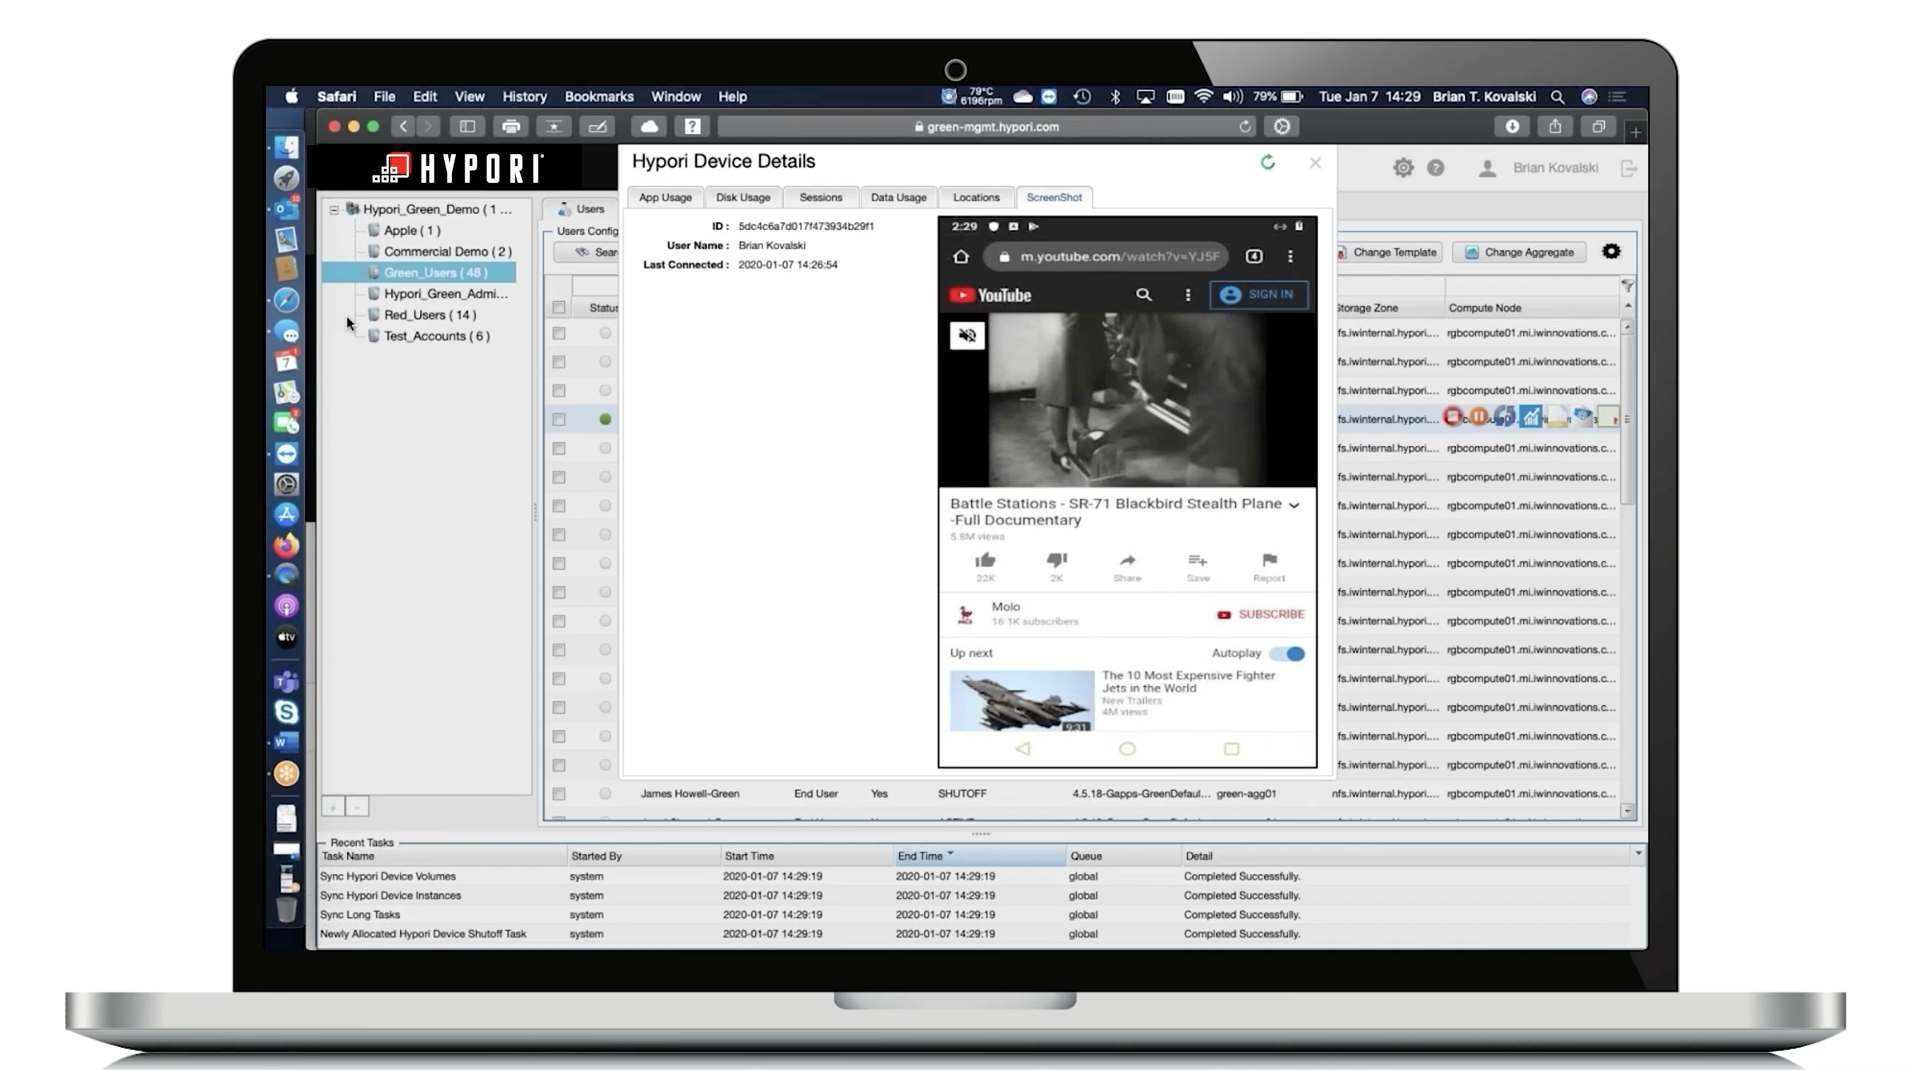Expand the video title description chevron
This screenshot has width=1912, height=1070.
(1294, 506)
